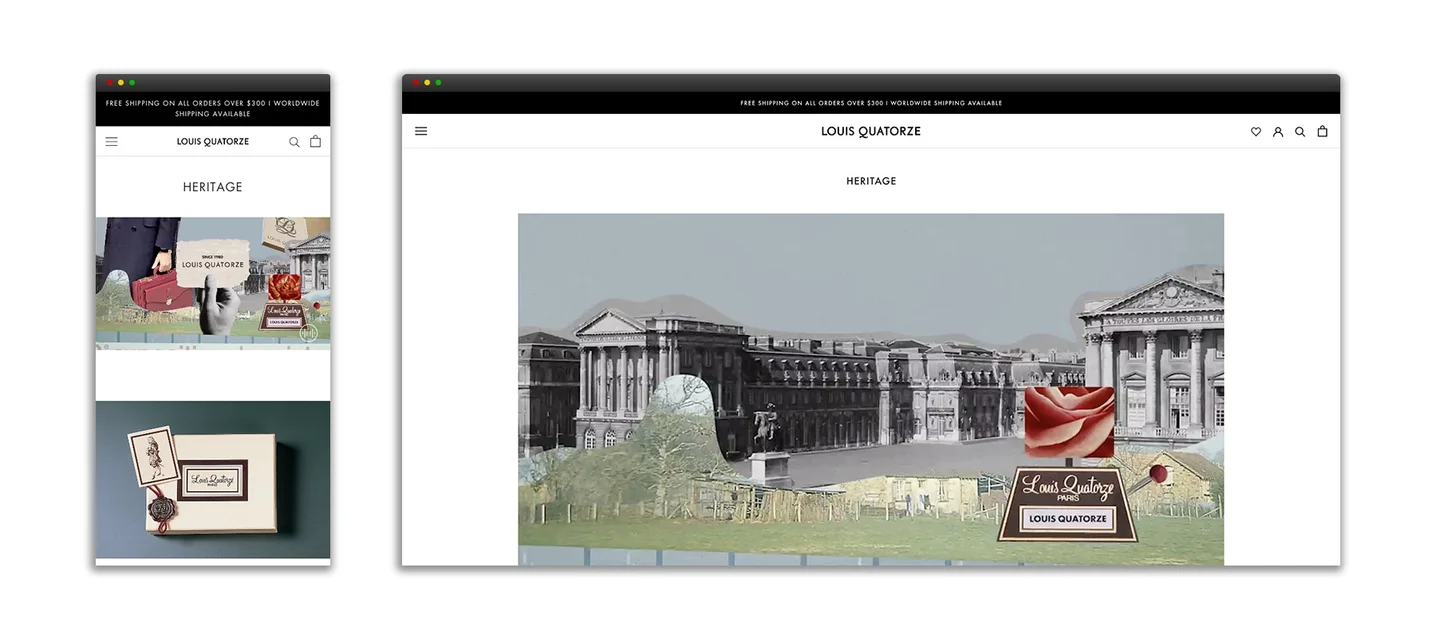The height and width of the screenshot is (638, 1436).
Task: Click the search magnifier in the desktop header
Action: pos(1300,132)
